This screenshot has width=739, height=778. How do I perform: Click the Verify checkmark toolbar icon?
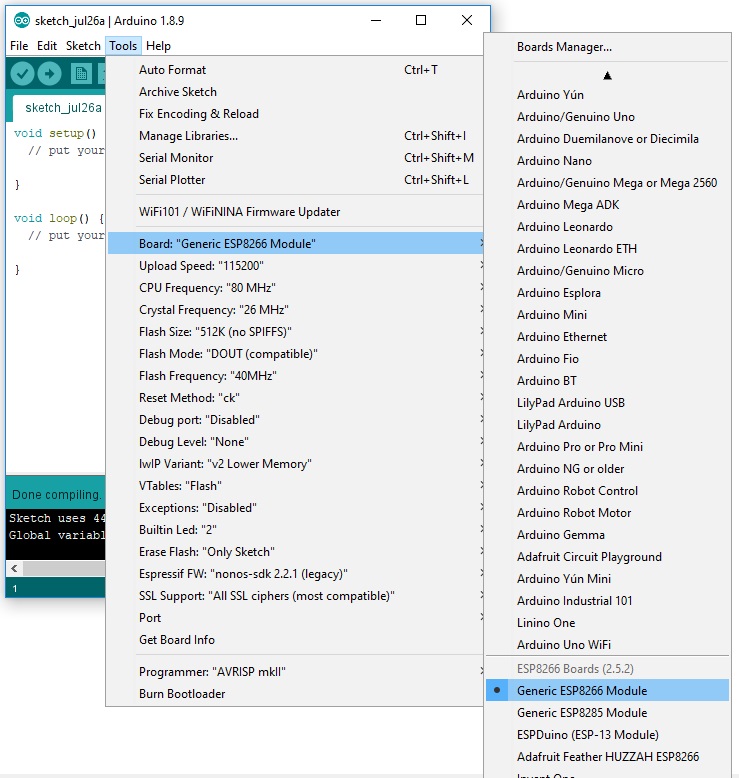tap(22, 74)
